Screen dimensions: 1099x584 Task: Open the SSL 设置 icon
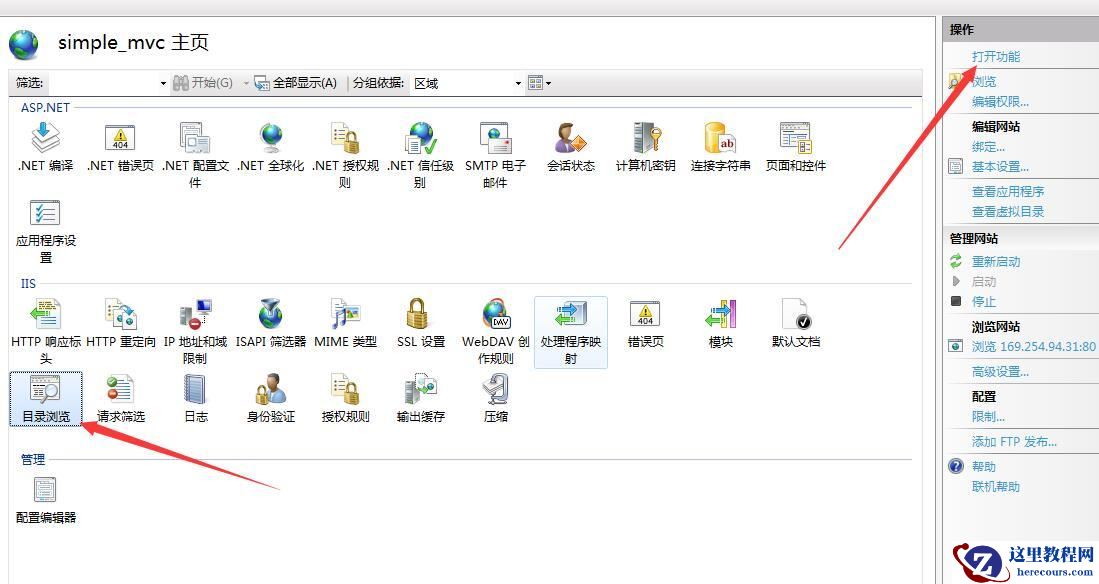[418, 313]
